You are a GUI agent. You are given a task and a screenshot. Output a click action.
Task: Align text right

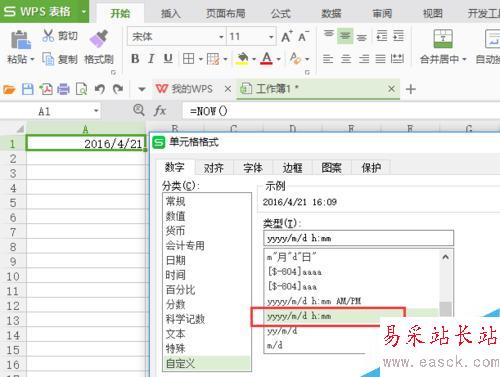[364, 59]
